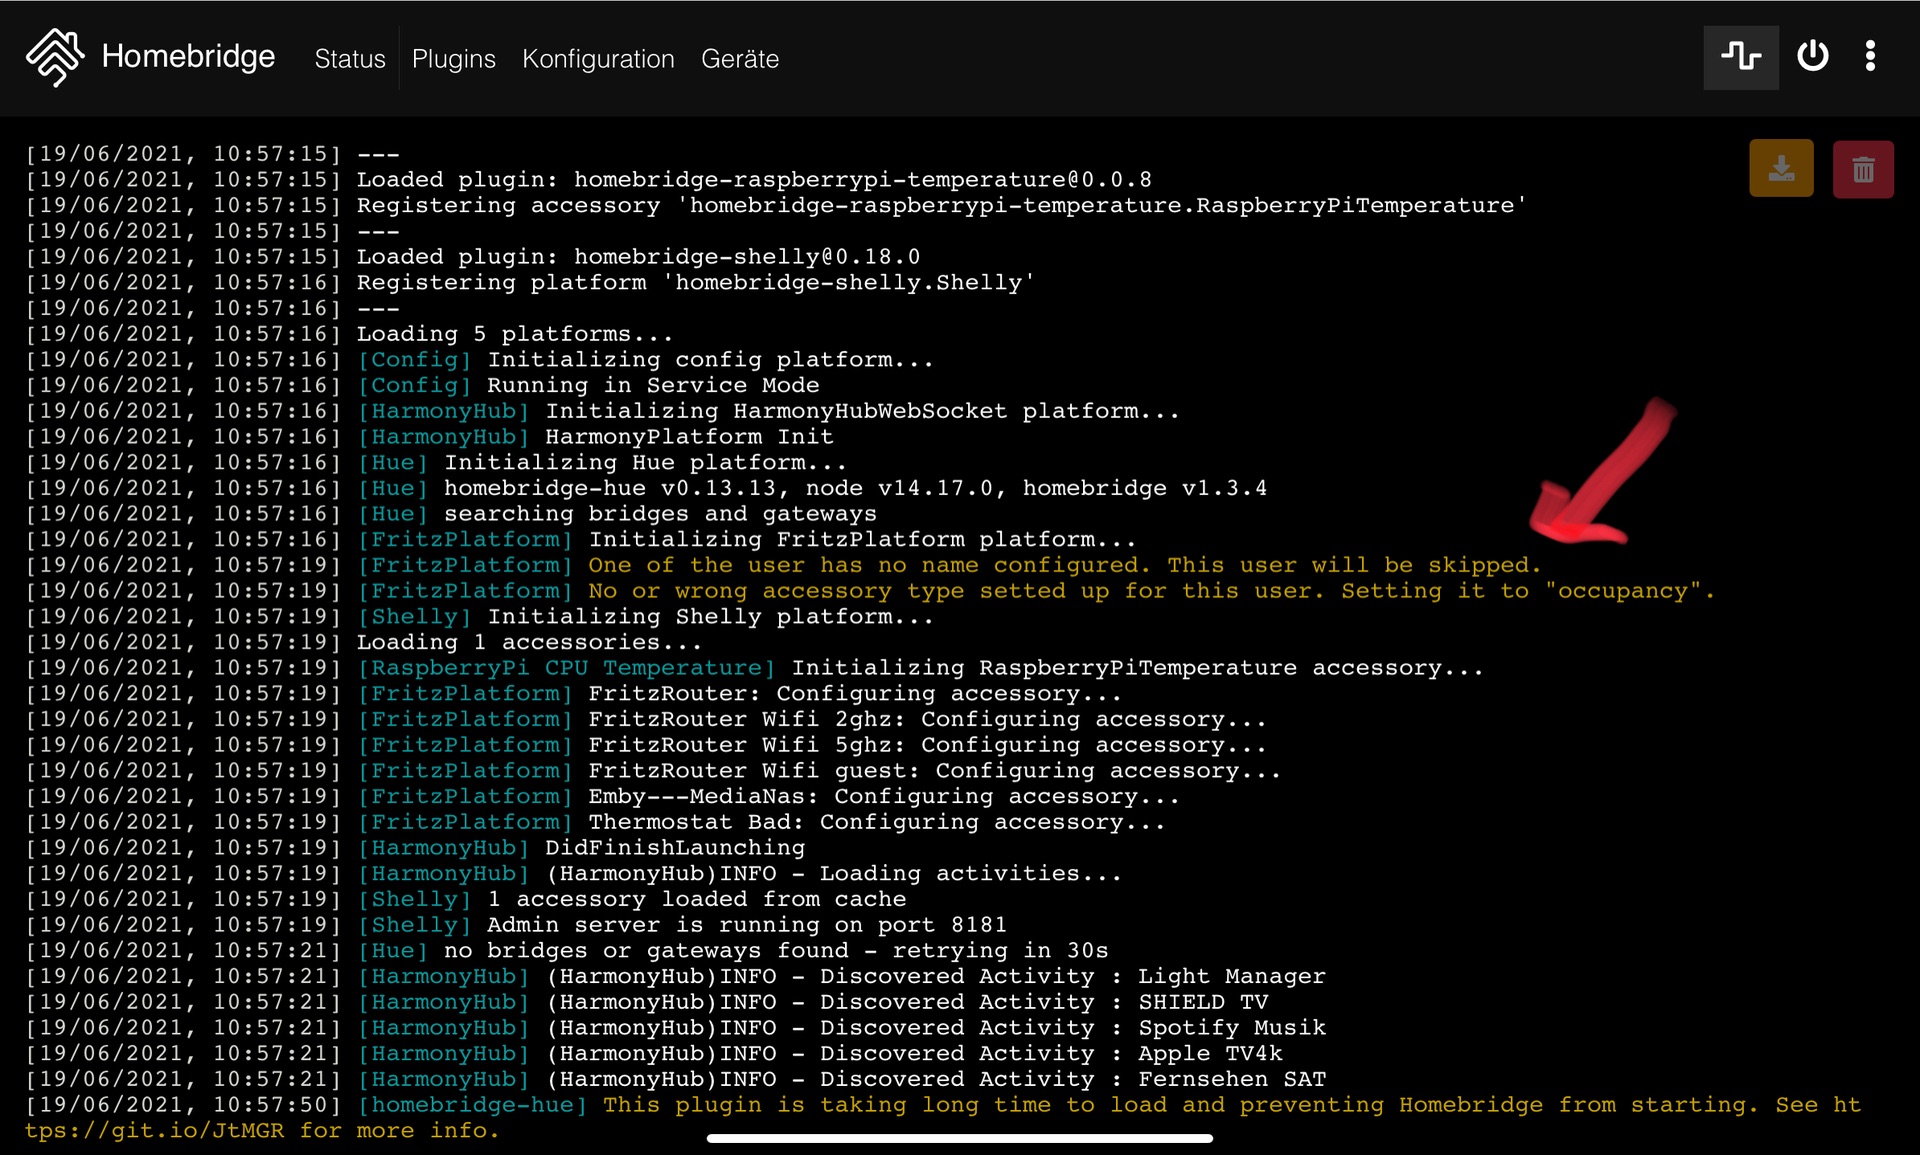Click the Homebridge house logo icon
Screen dimensions: 1920x1155
point(55,57)
